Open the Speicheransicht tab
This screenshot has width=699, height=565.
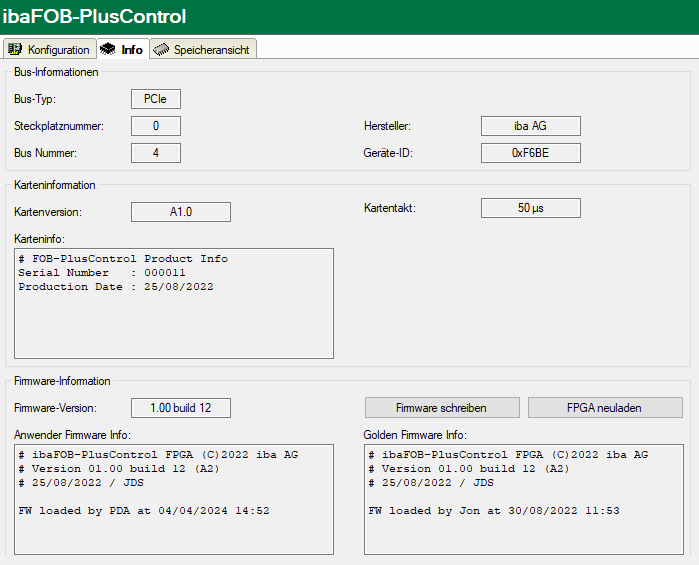[211, 49]
